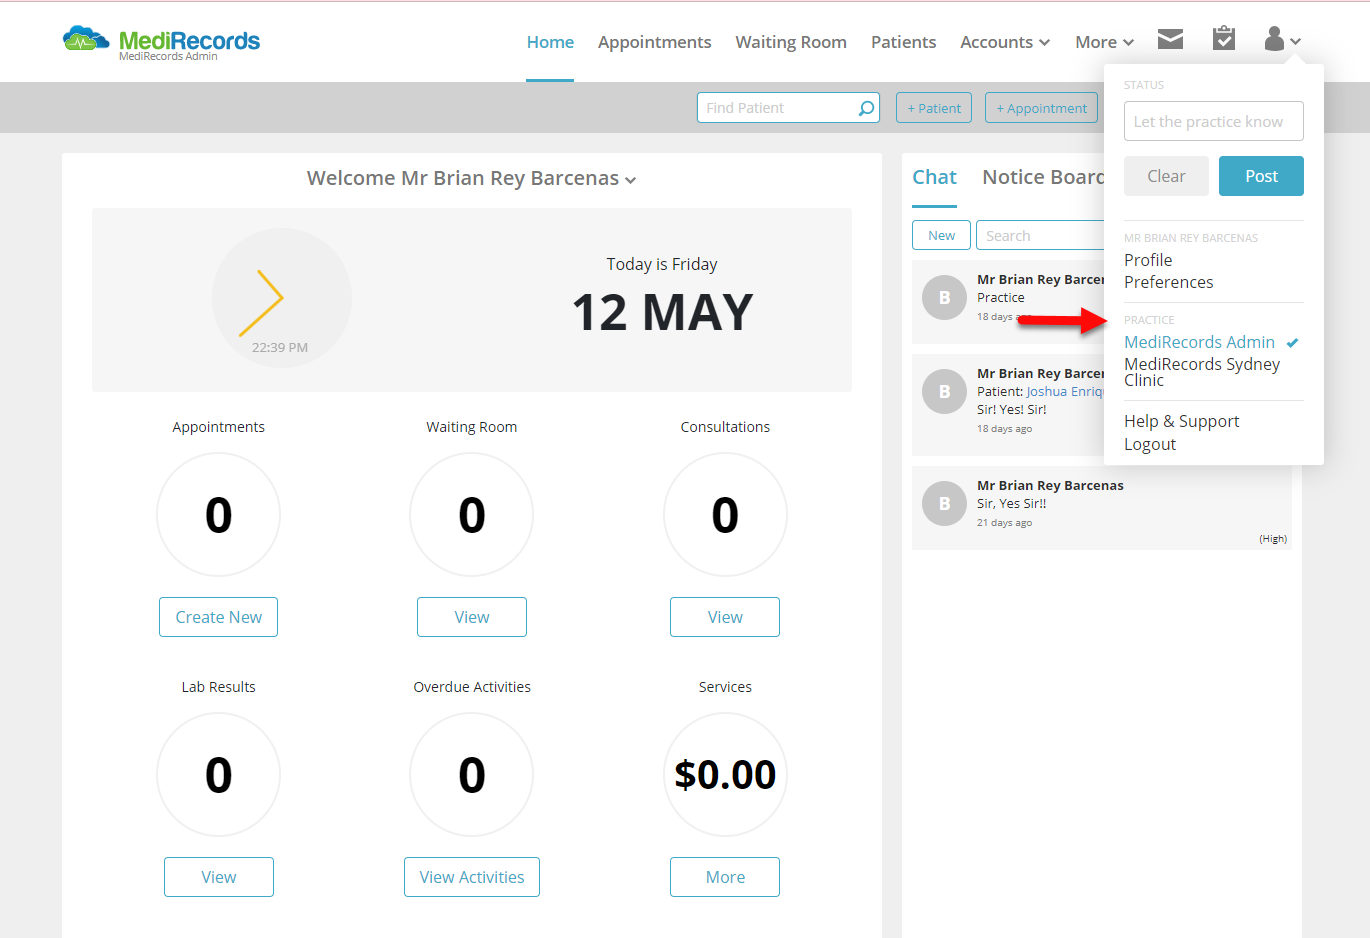1370x938 pixels.
Task: Click the 12 MAY date text
Action: [x=662, y=312]
